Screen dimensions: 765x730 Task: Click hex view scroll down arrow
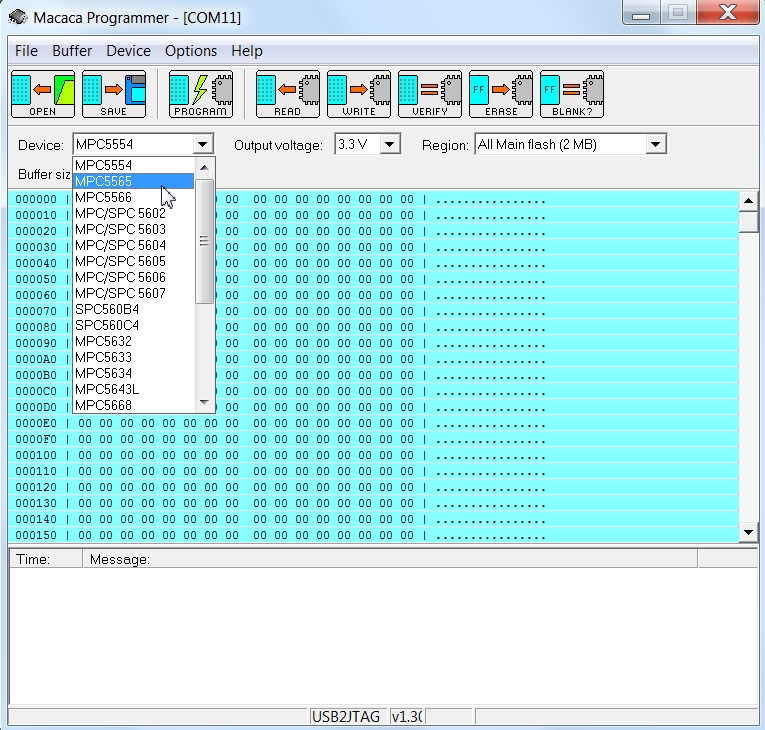pyautogui.click(x=748, y=531)
